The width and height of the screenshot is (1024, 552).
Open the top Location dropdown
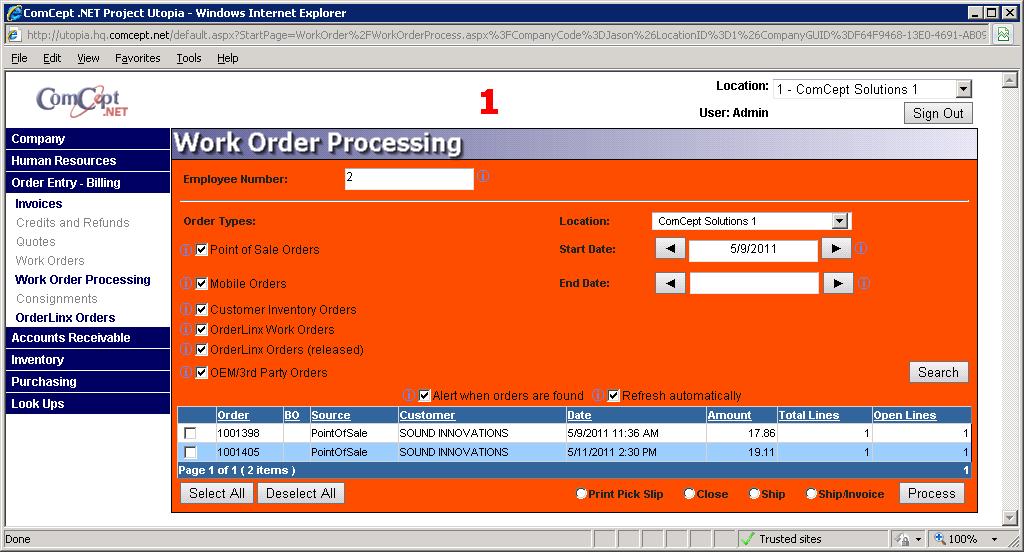click(x=962, y=90)
